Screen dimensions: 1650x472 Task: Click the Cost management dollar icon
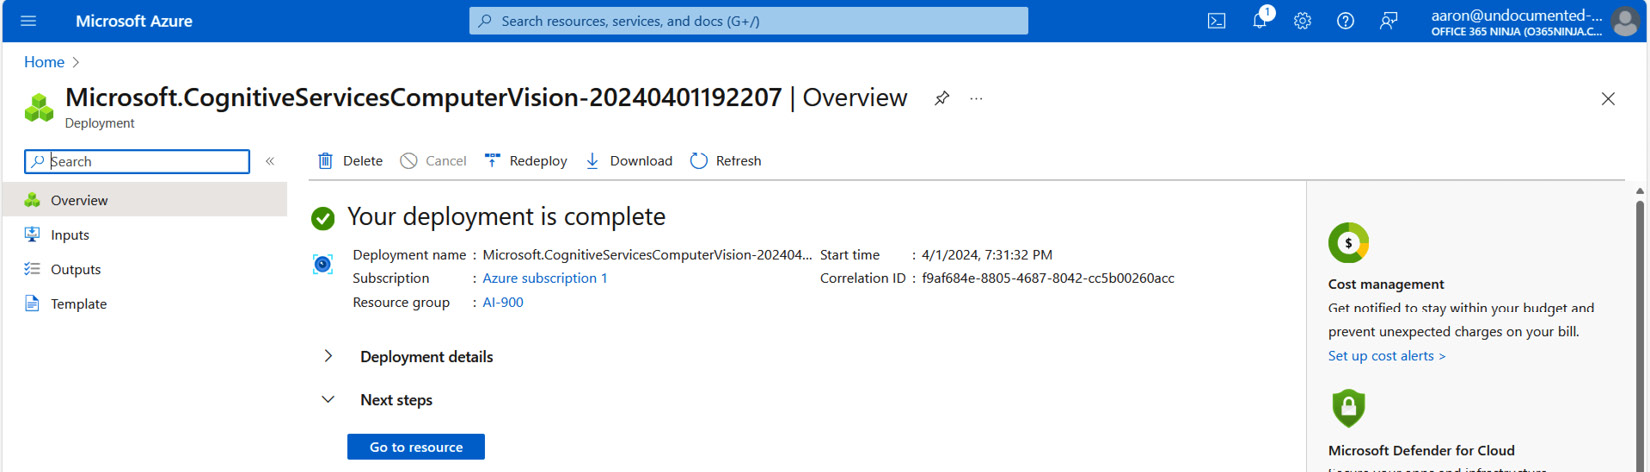pos(1348,243)
